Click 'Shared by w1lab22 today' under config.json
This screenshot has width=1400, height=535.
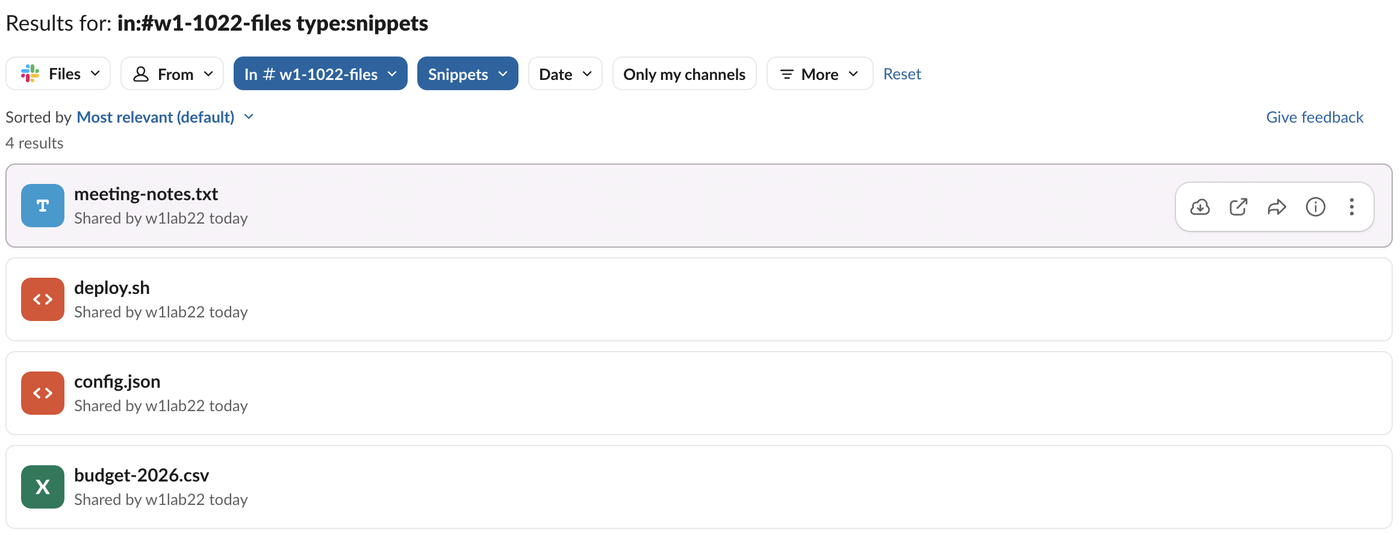161,406
